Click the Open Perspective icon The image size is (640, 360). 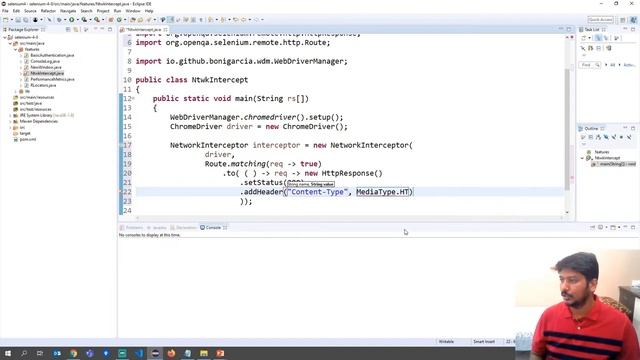pyautogui.click(x=623, y=20)
